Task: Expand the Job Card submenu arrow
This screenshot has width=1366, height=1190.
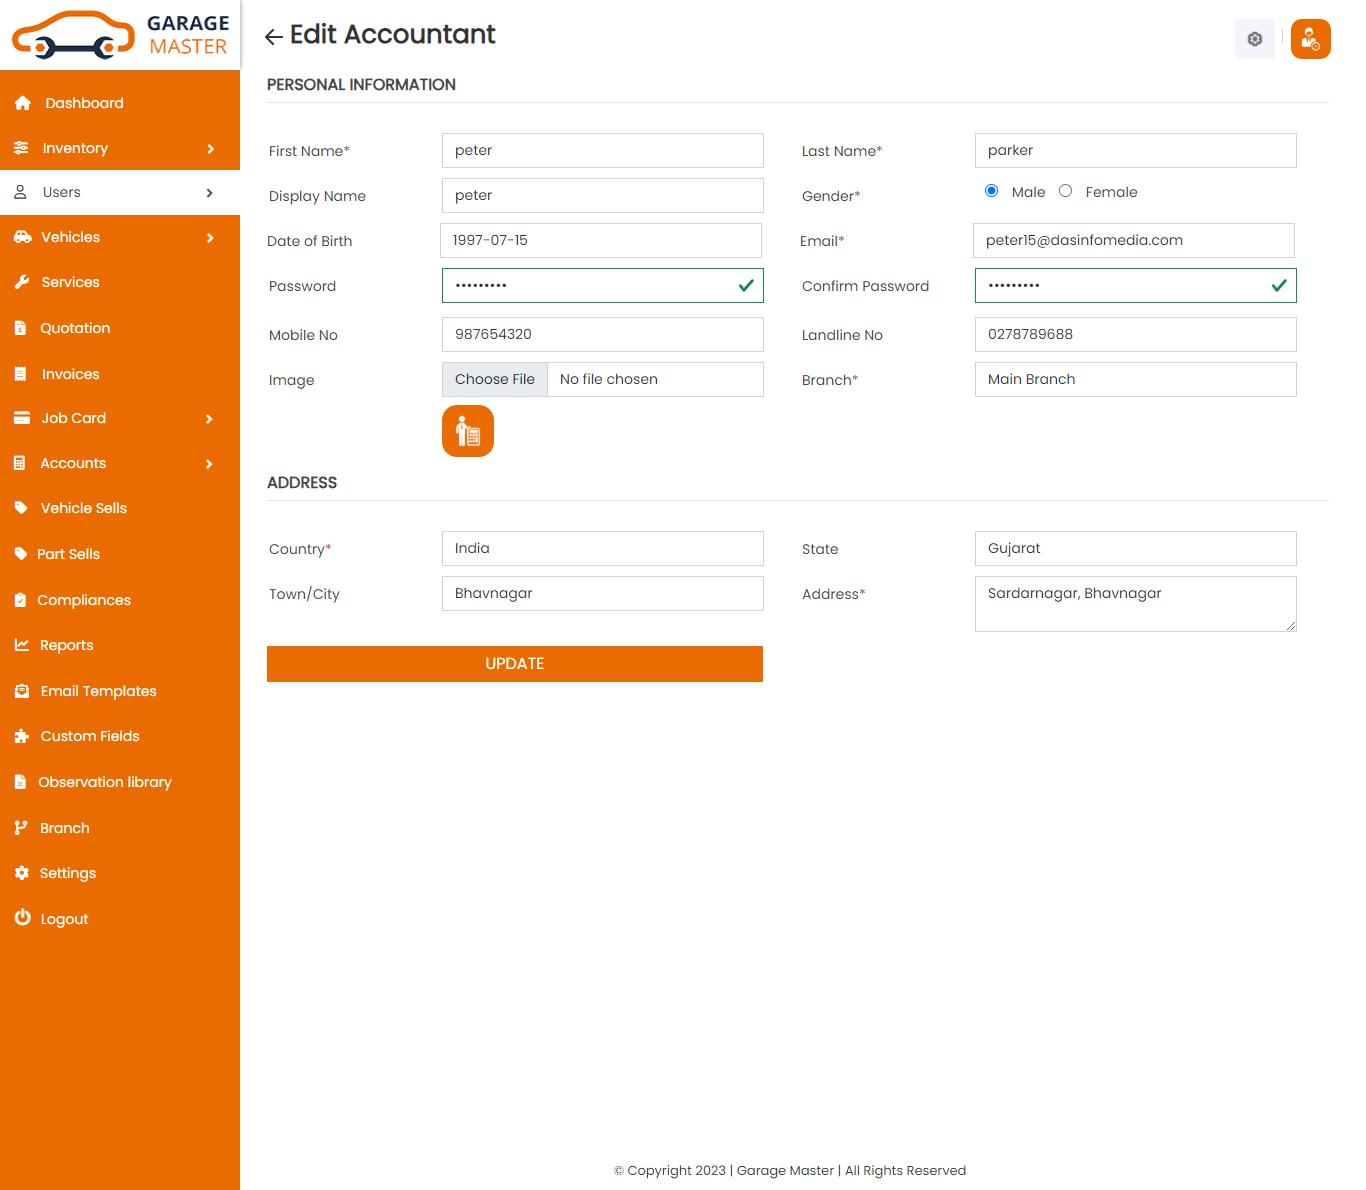Action: coord(209,419)
